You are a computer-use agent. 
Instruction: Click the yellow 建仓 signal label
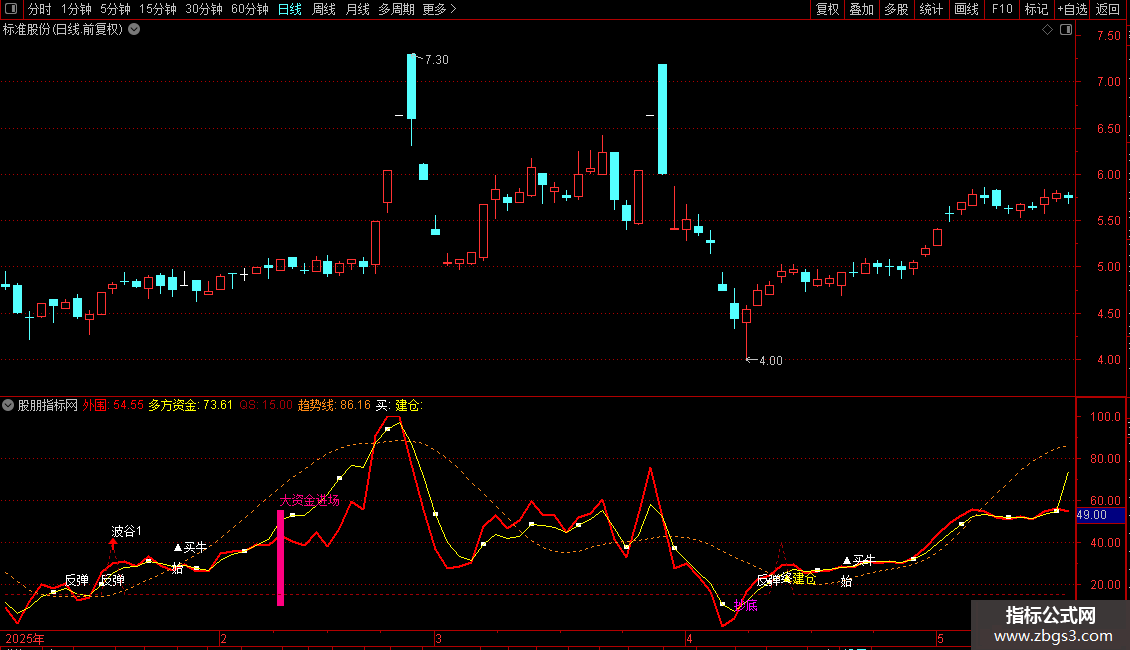804,579
